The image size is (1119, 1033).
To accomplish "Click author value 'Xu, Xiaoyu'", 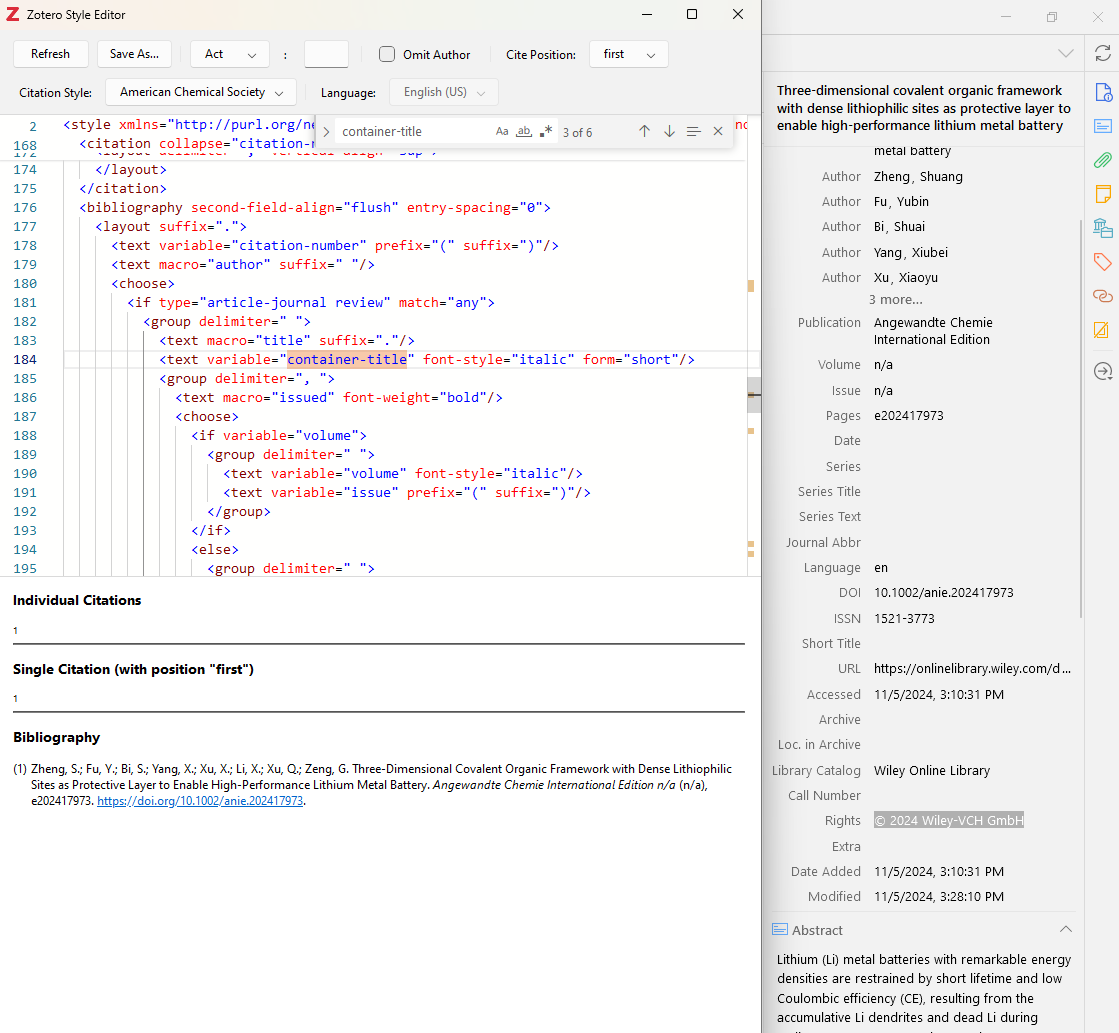I will [x=906, y=278].
